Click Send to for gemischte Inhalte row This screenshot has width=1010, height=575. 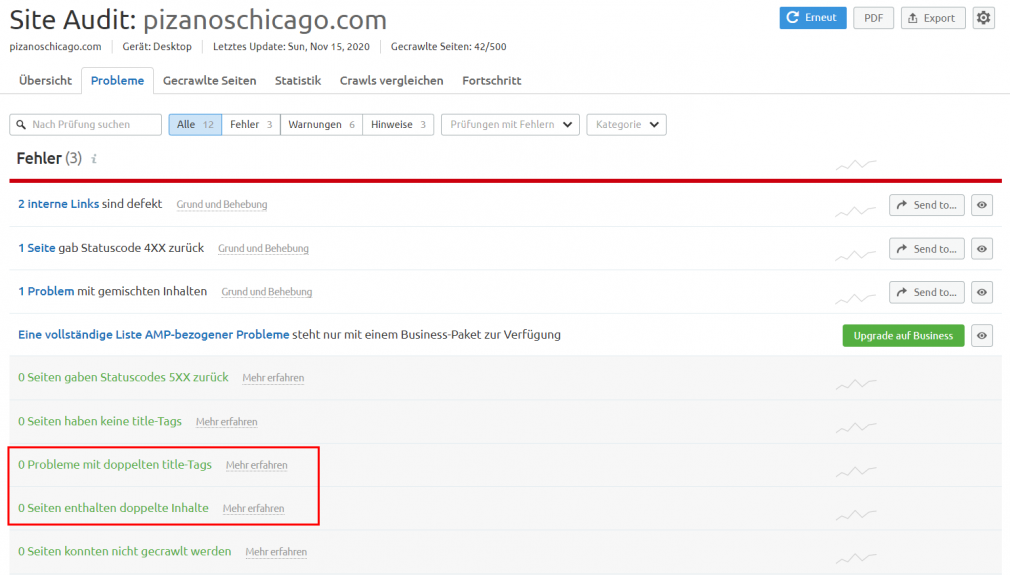click(x=927, y=292)
